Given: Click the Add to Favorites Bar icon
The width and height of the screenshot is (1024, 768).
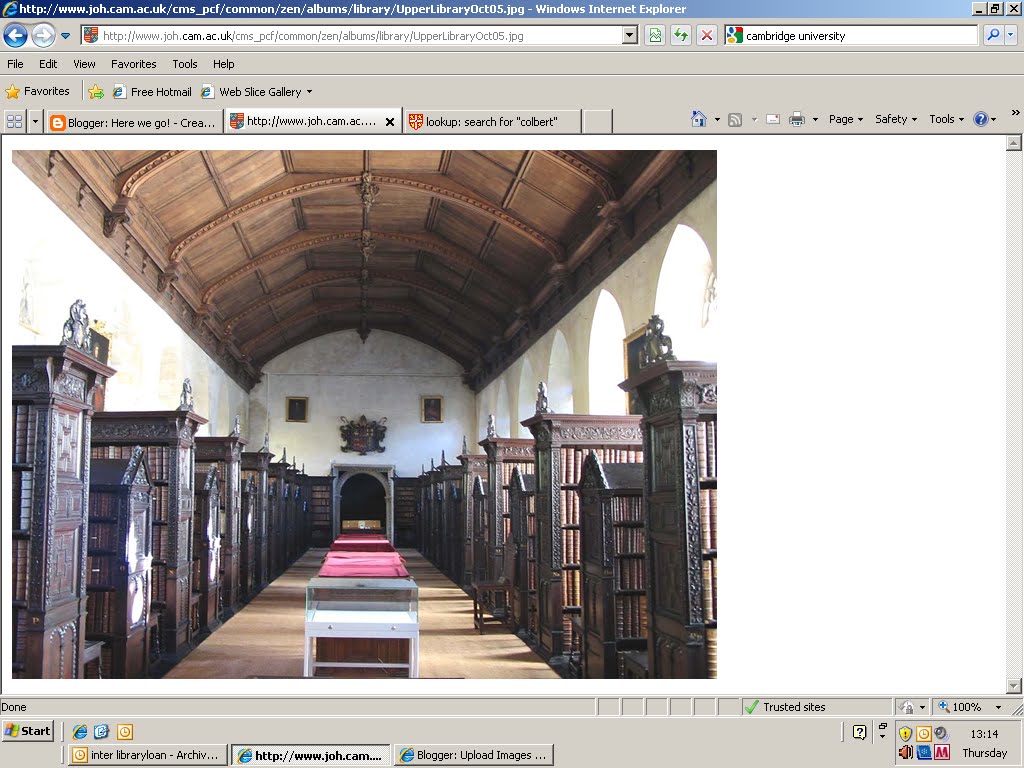Looking at the screenshot, I should 96,92.
